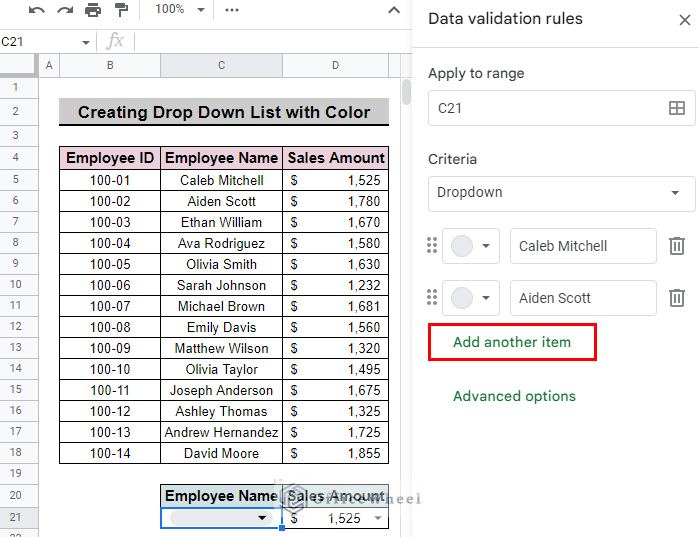The width and height of the screenshot is (699, 537).
Task: Open the 100% zoom dropdown
Action: tap(179, 9)
